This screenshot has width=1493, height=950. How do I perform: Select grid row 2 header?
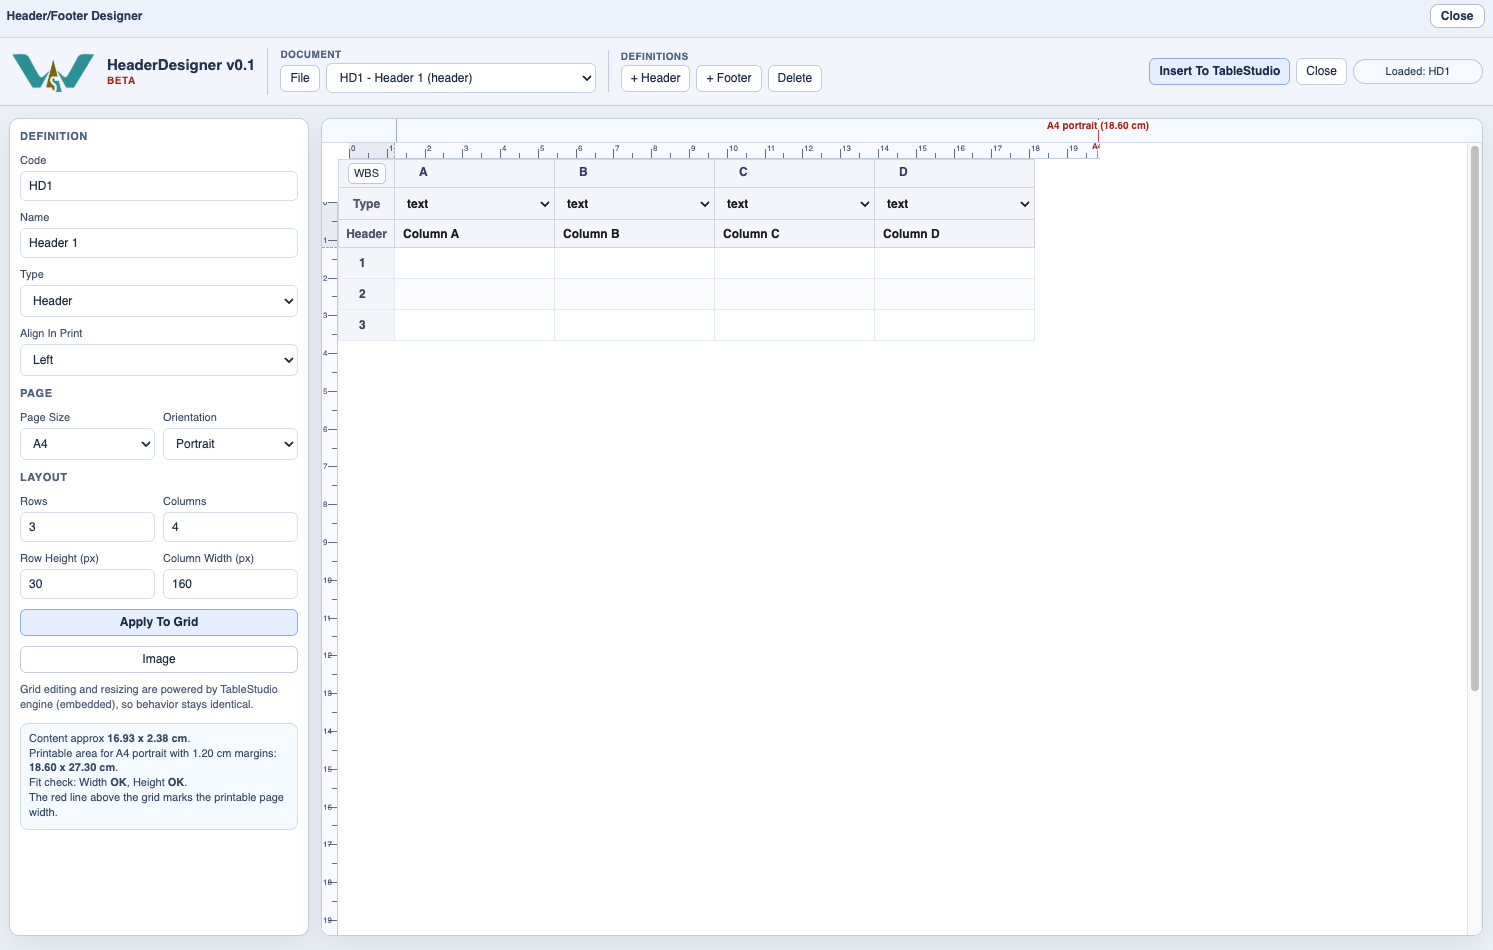pos(367,294)
